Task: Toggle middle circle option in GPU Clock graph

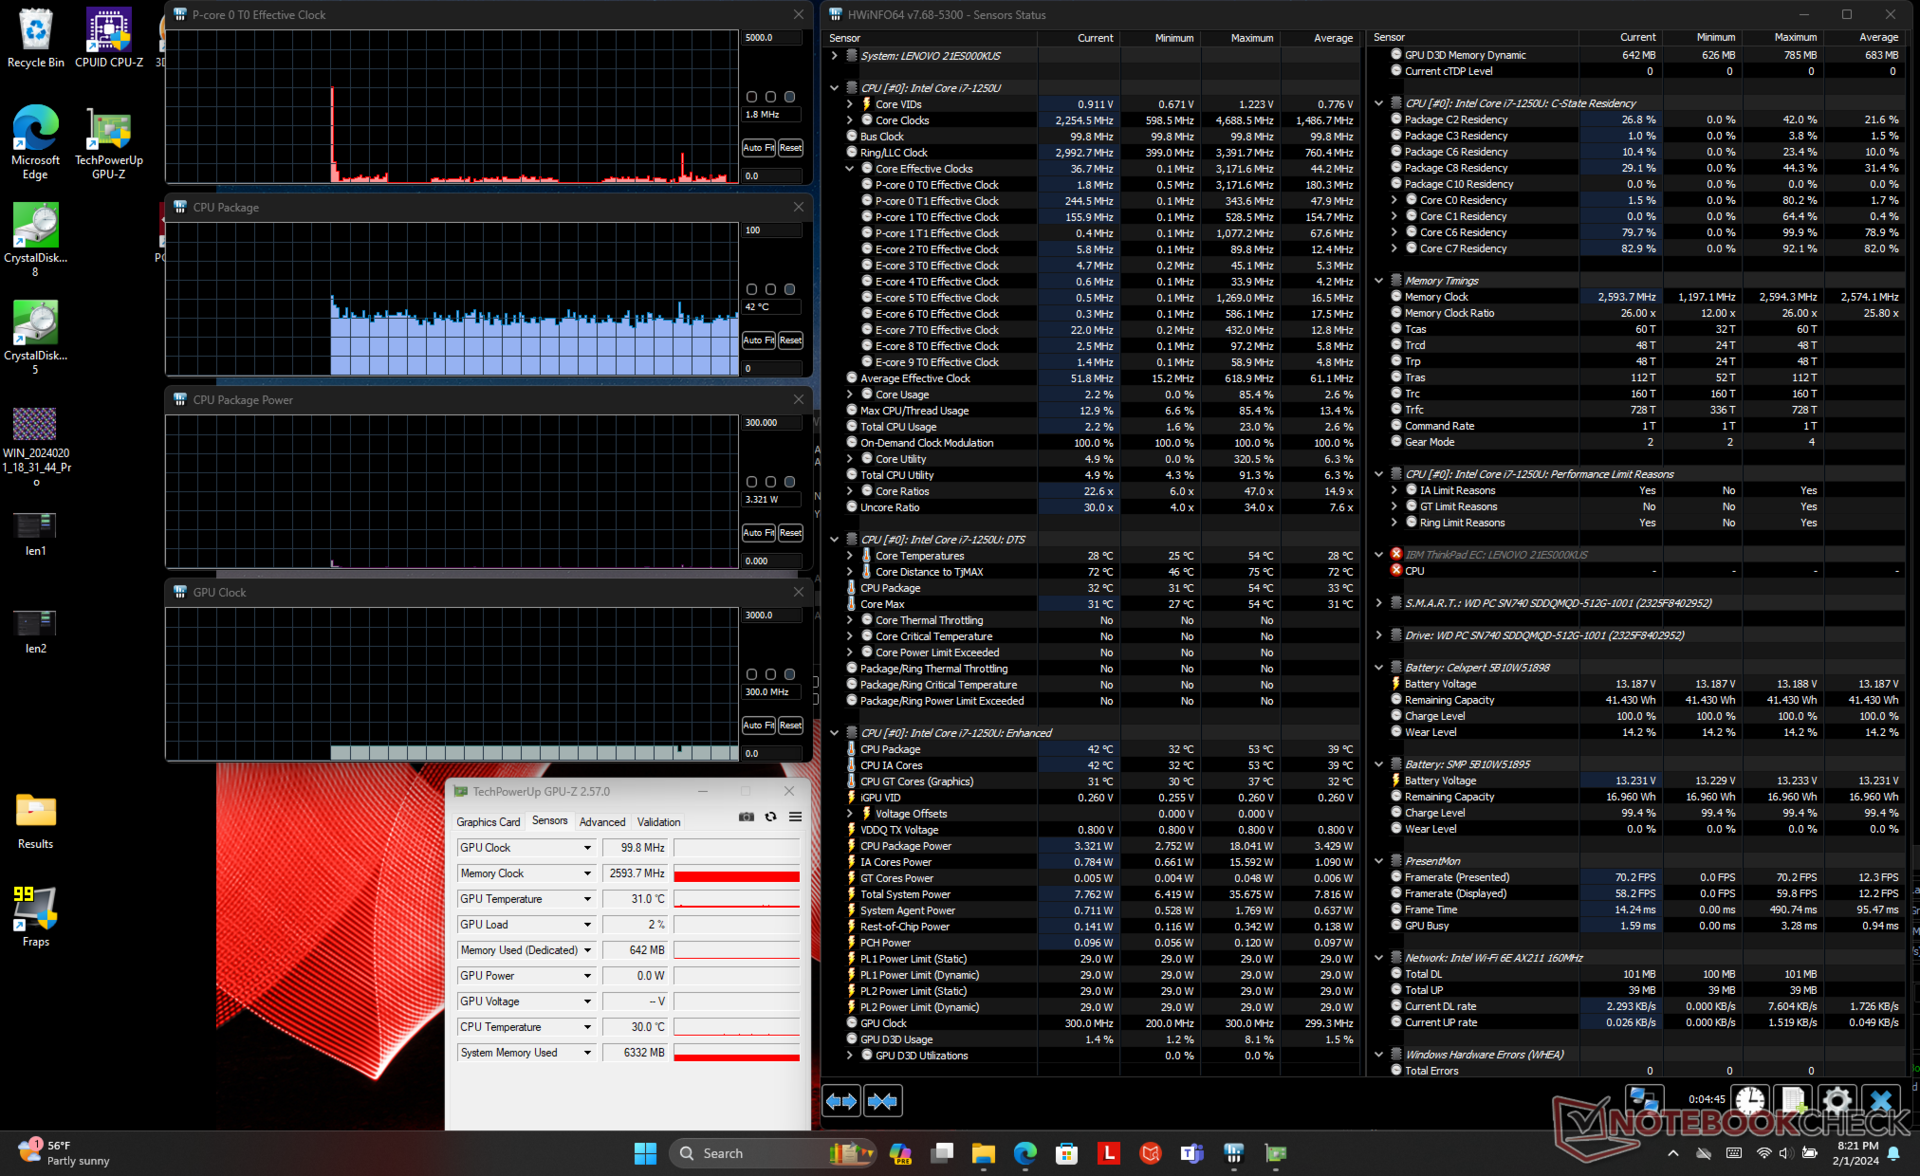Action: (771, 674)
